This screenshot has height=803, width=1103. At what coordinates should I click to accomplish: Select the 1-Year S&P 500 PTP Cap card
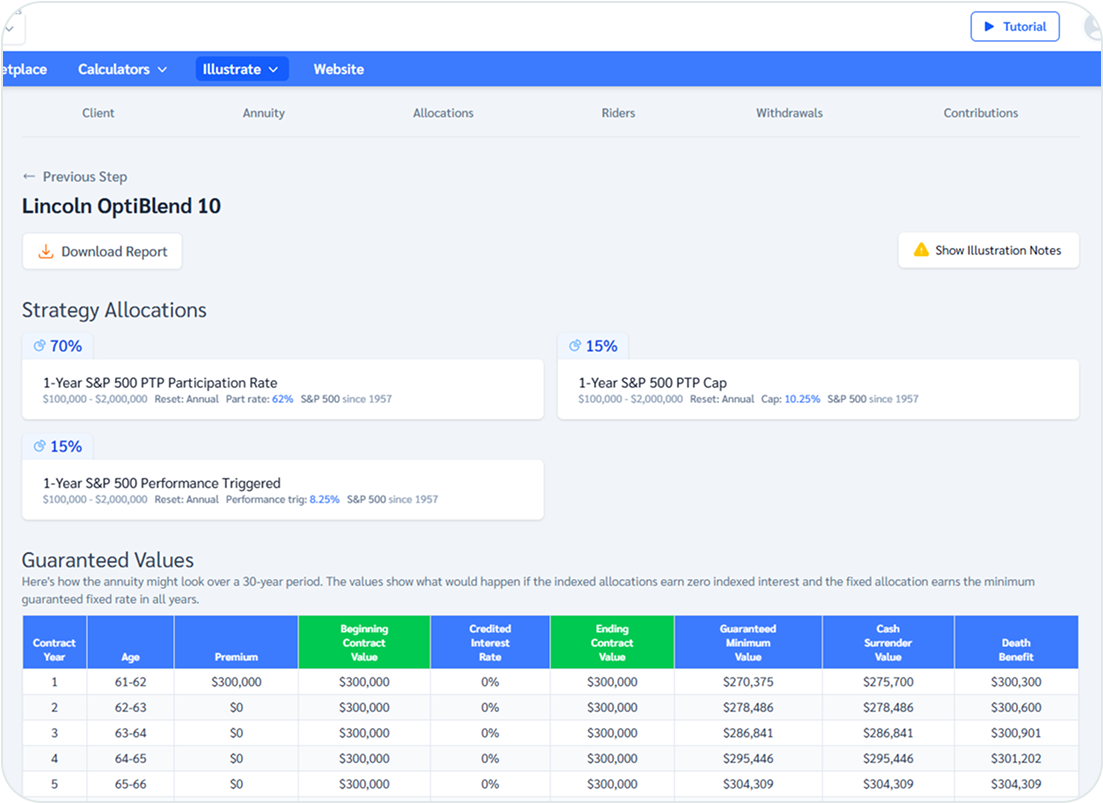click(x=818, y=390)
